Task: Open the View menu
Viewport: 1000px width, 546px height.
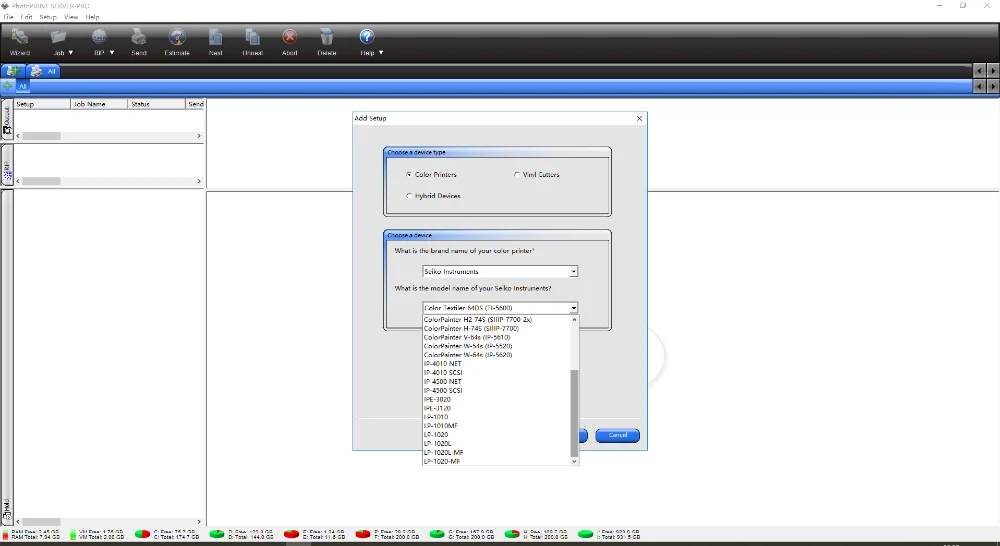Action: [71, 17]
